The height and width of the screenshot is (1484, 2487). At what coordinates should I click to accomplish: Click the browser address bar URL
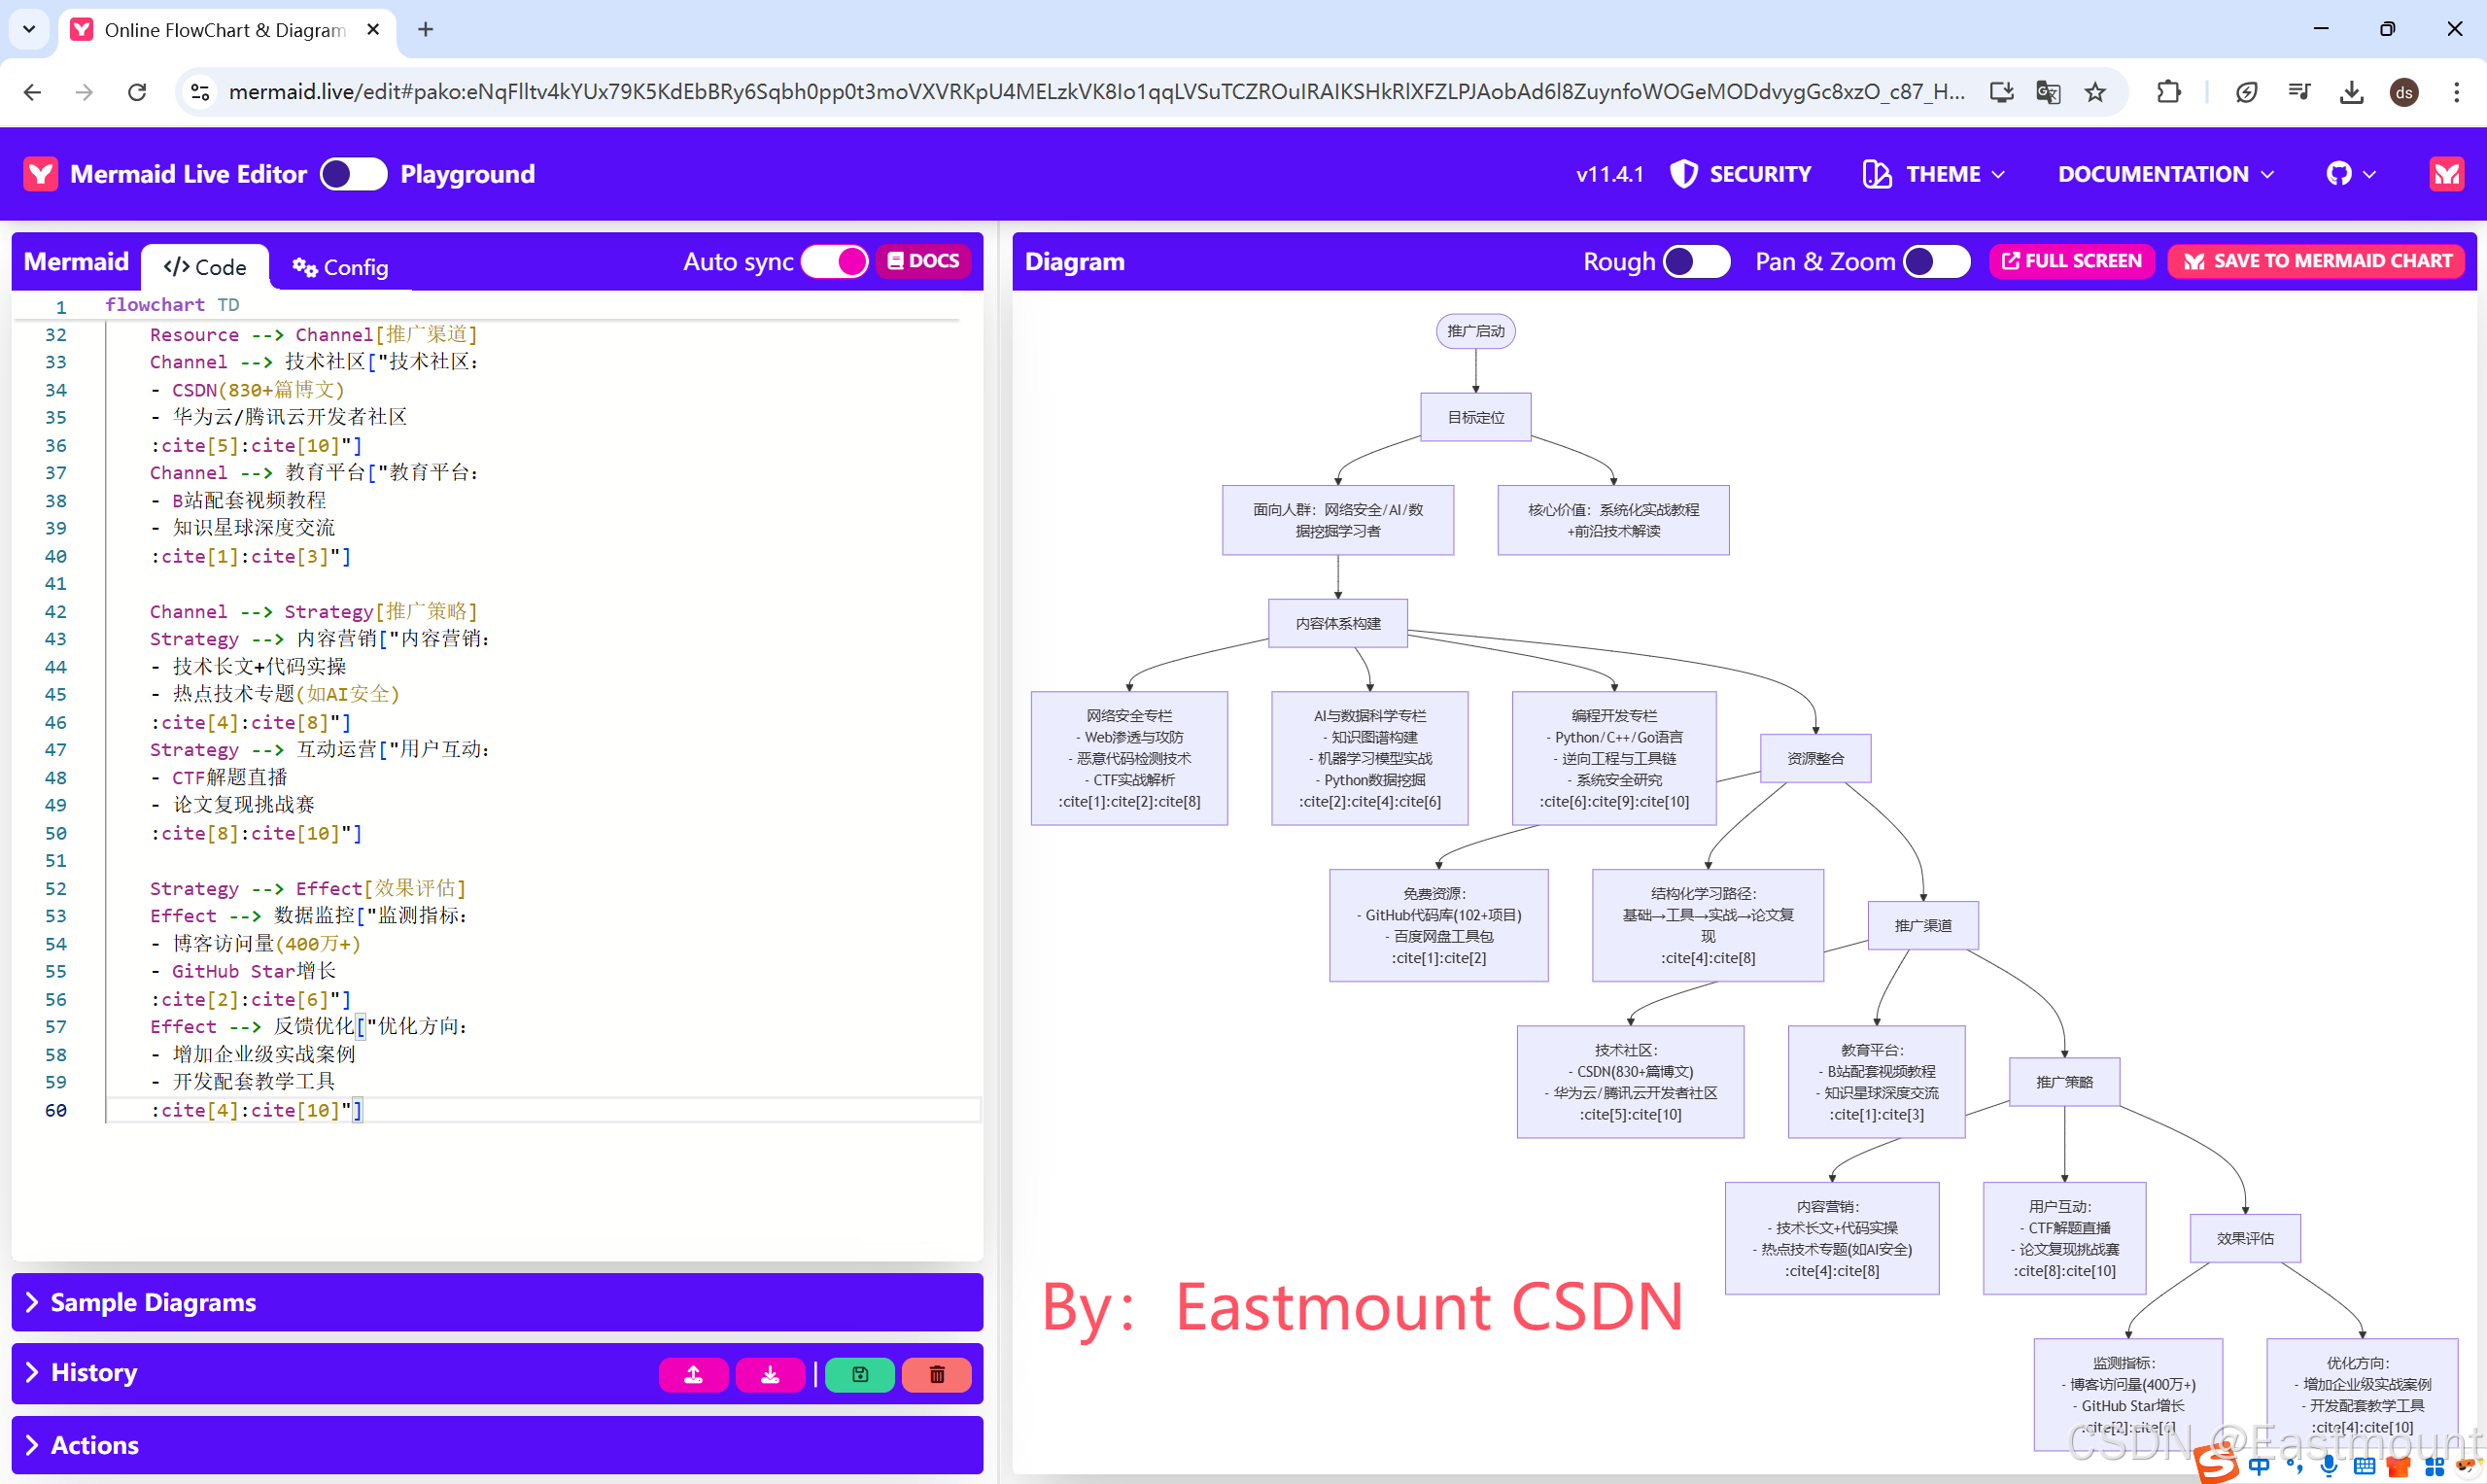(x=1095, y=92)
